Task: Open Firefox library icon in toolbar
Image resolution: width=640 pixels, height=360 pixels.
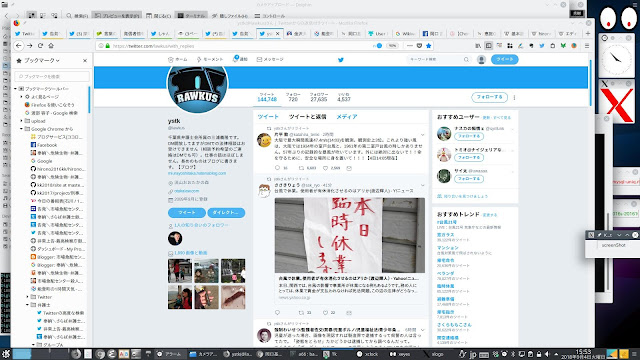Action: click(478, 46)
